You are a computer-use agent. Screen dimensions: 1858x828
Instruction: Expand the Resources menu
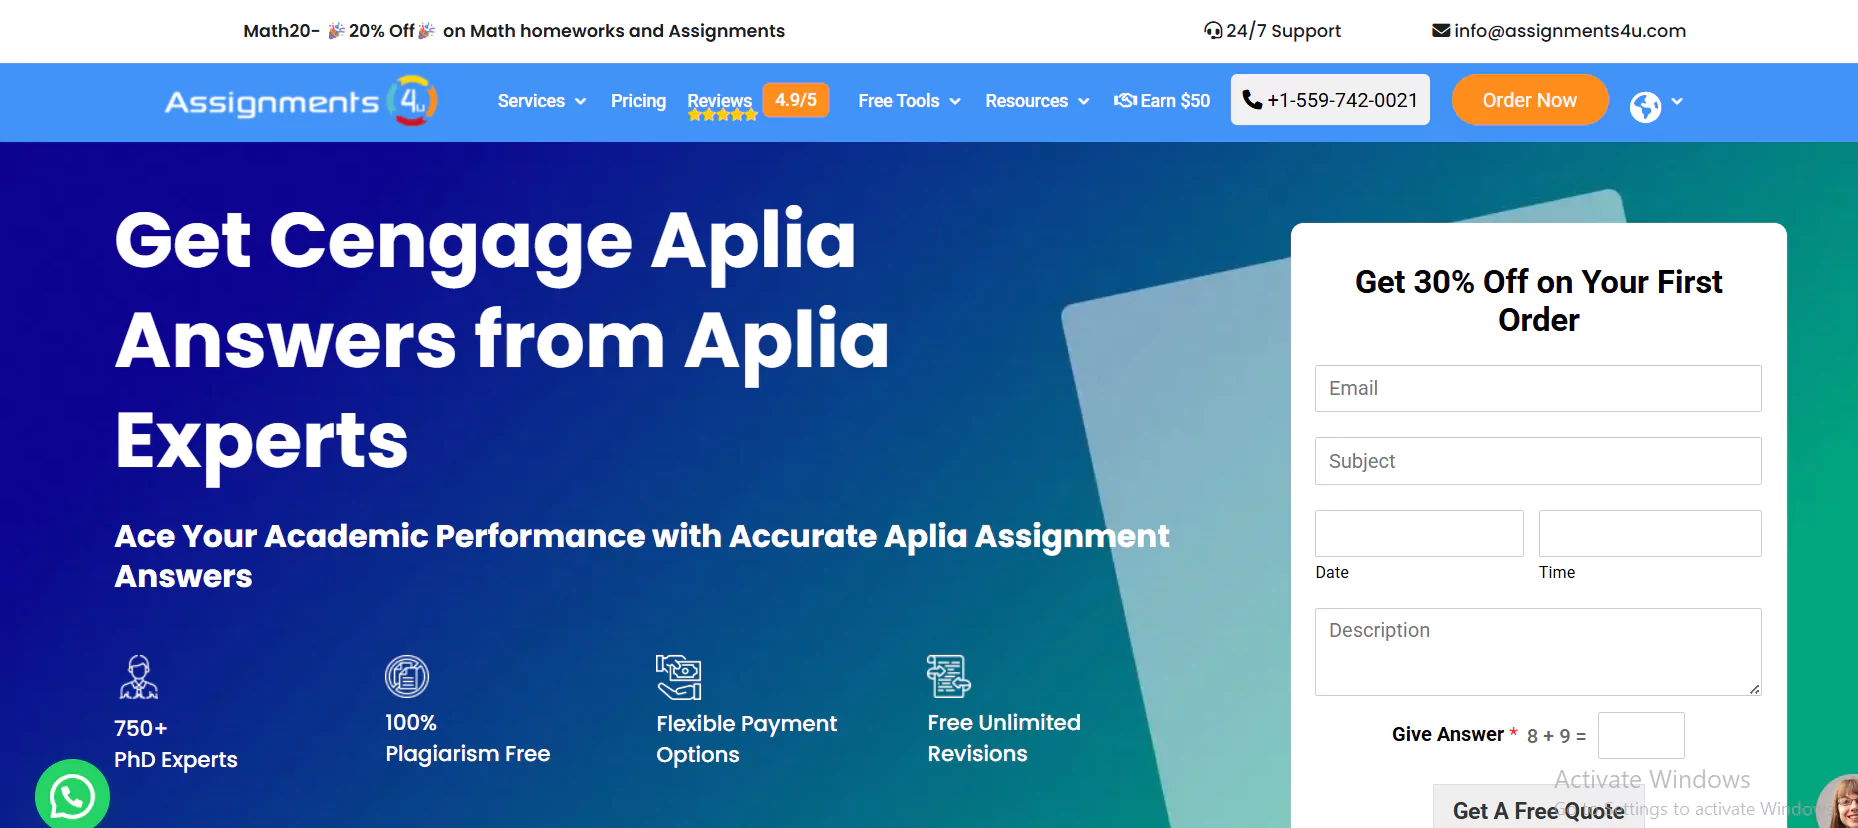point(1036,101)
